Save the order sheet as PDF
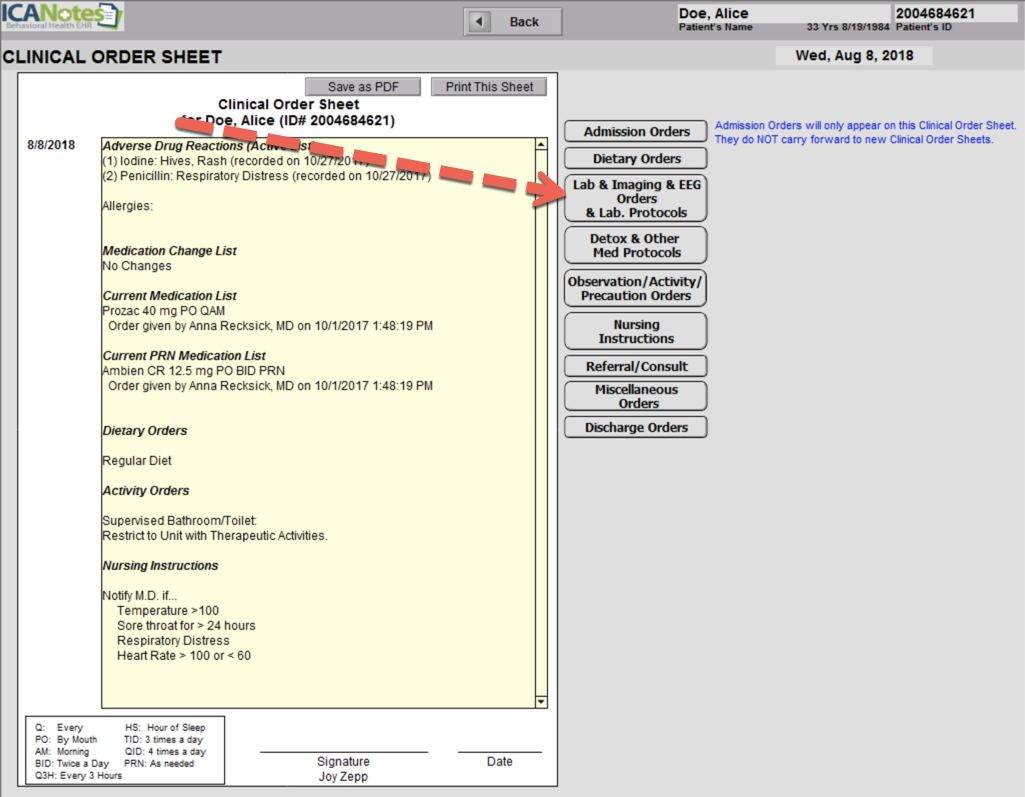 362,87
